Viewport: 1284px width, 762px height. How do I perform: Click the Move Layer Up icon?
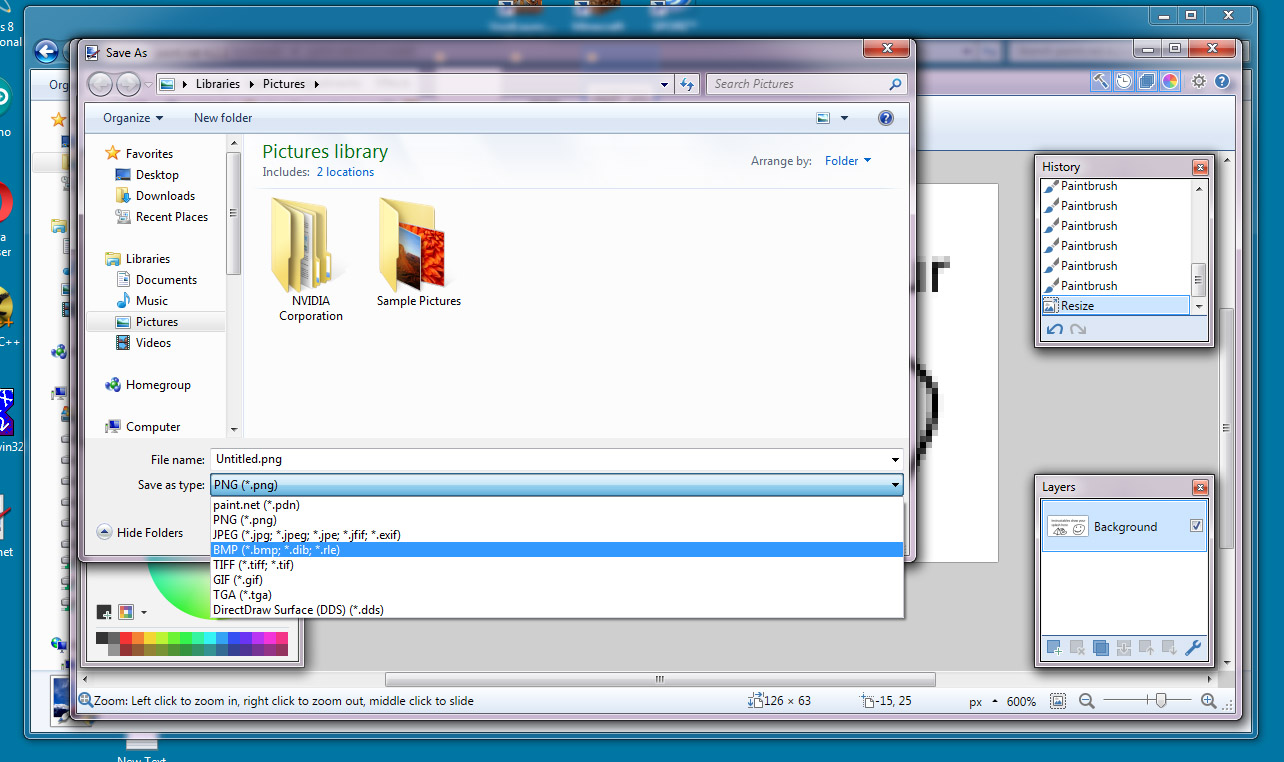point(1146,648)
